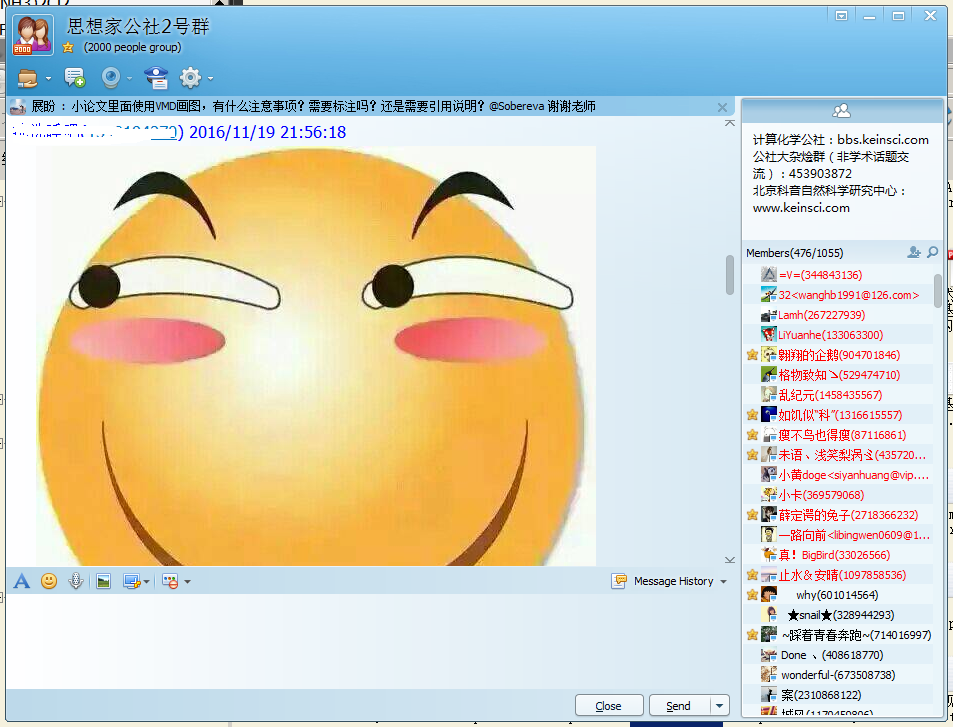Click the chat area scrollbar thumb
This screenshot has height=727, width=953.
(730, 275)
